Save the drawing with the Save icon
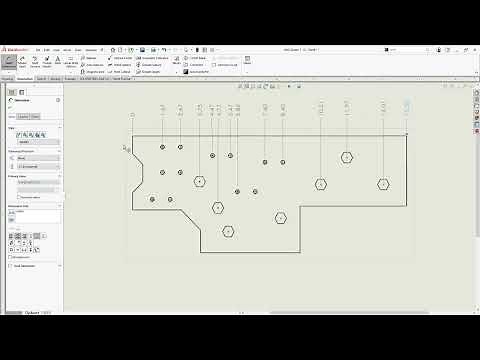The height and width of the screenshot is (360, 480). pyautogui.click(x=142, y=50)
